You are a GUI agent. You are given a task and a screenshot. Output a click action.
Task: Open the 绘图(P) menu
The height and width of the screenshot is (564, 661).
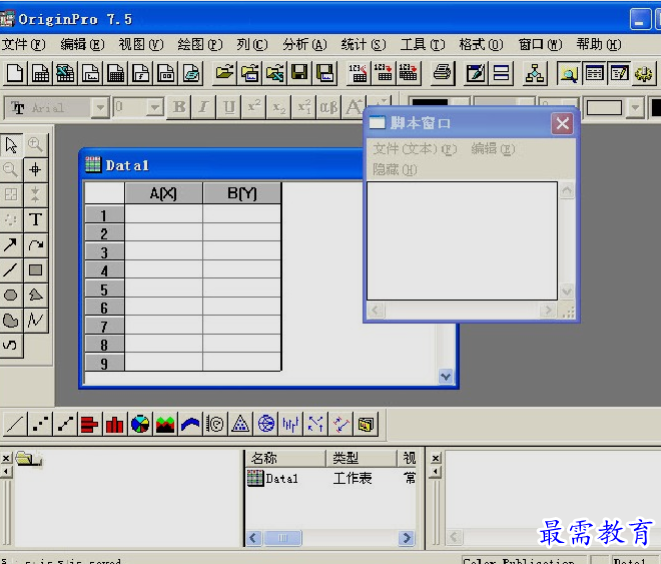[200, 44]
